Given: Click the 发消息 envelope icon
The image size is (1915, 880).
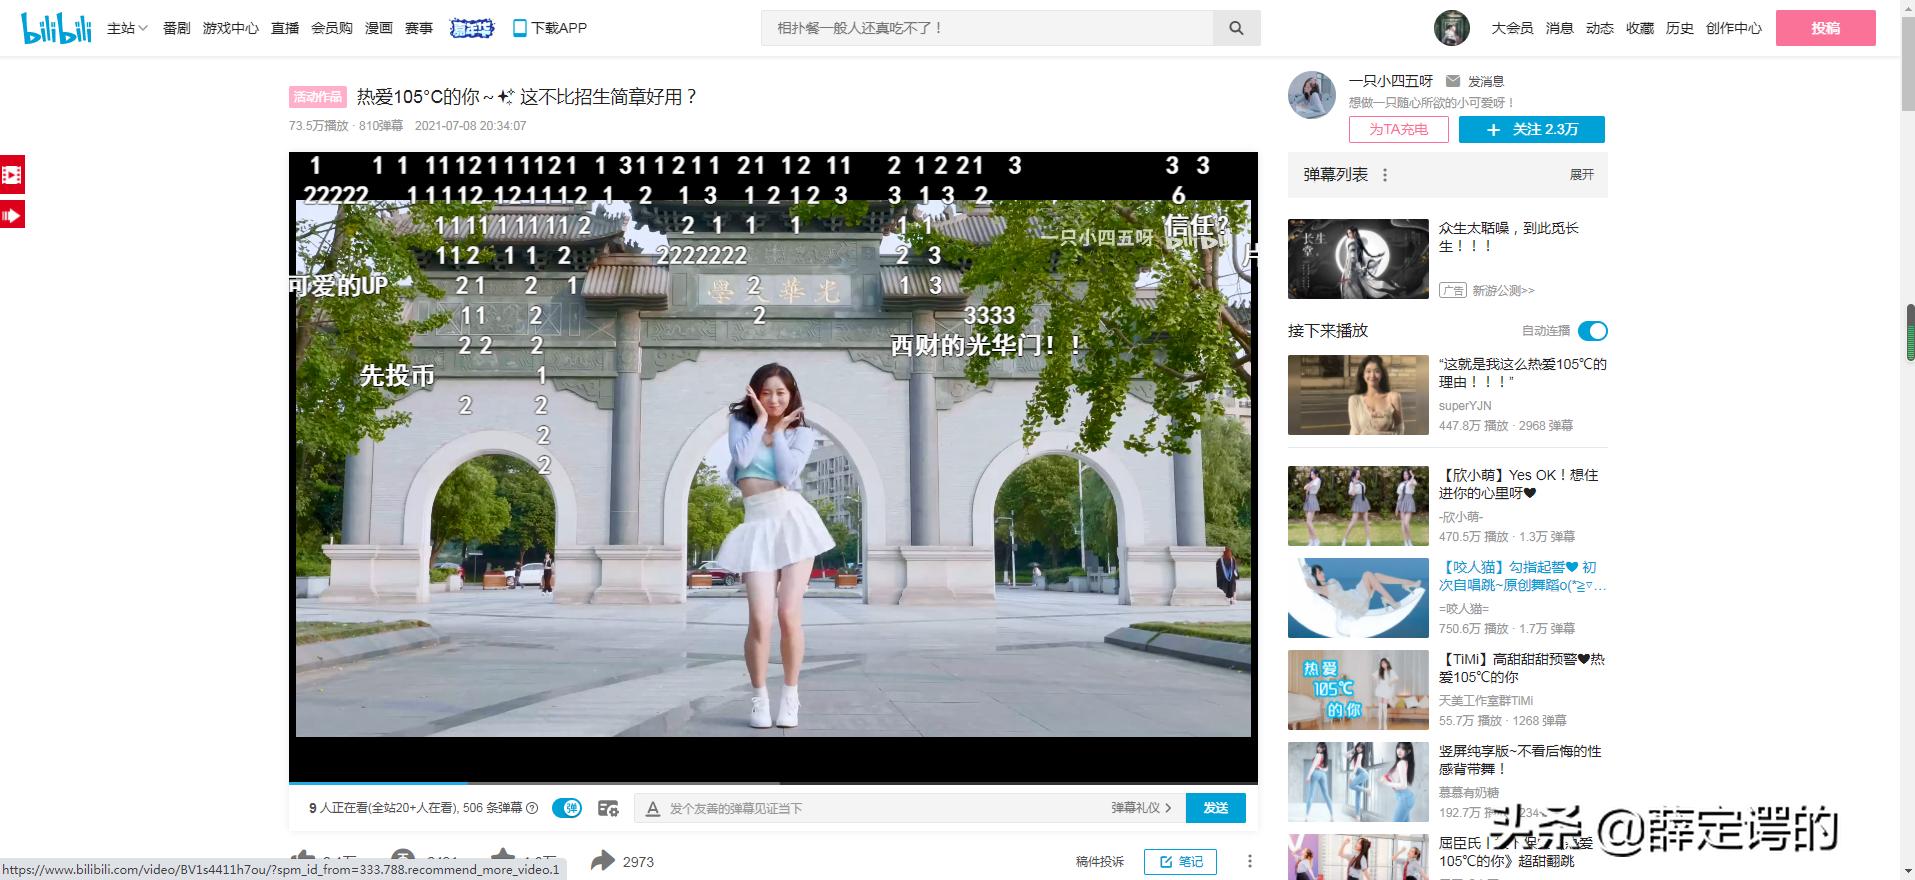Looking at the screenshot, I should pos(1453,81).
